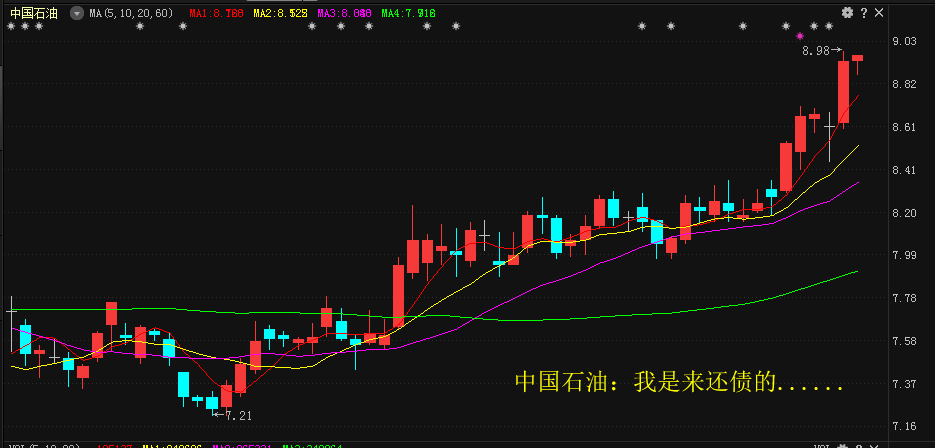Select the green MA4 value label

408,14
